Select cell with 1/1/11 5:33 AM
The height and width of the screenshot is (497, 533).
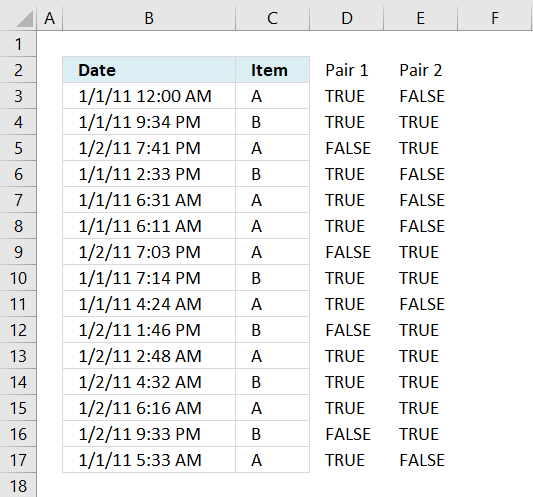click(149, 460)
